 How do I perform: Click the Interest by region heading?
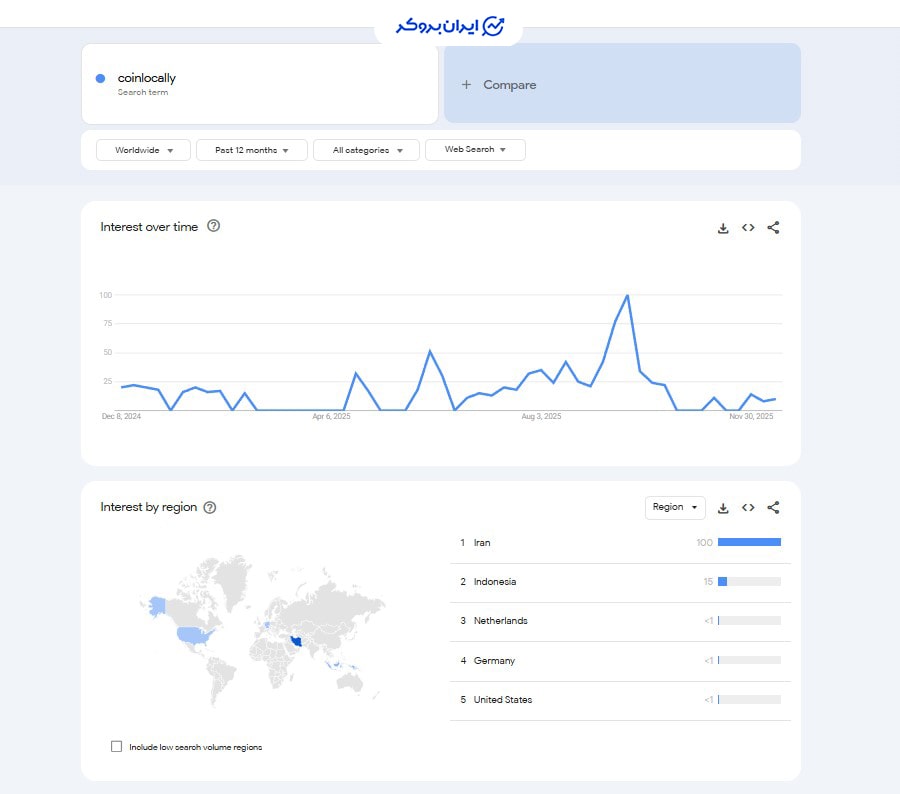click(149, 507)
